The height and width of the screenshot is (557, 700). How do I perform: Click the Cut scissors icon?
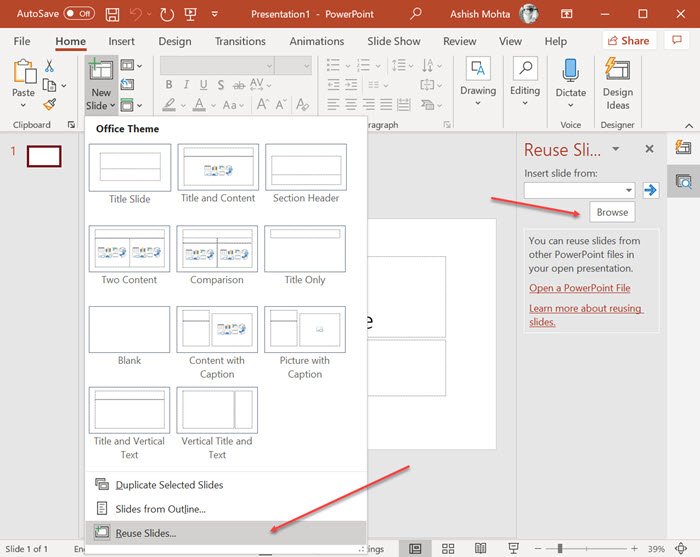[49, 66]
